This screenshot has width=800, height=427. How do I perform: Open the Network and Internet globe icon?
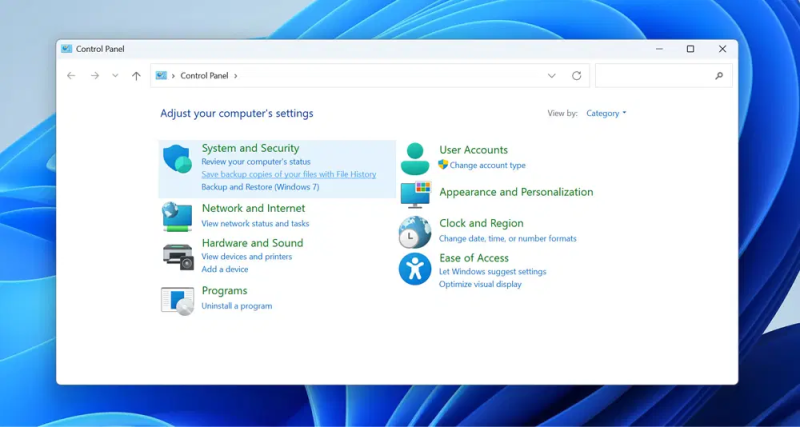pos(177,217)
